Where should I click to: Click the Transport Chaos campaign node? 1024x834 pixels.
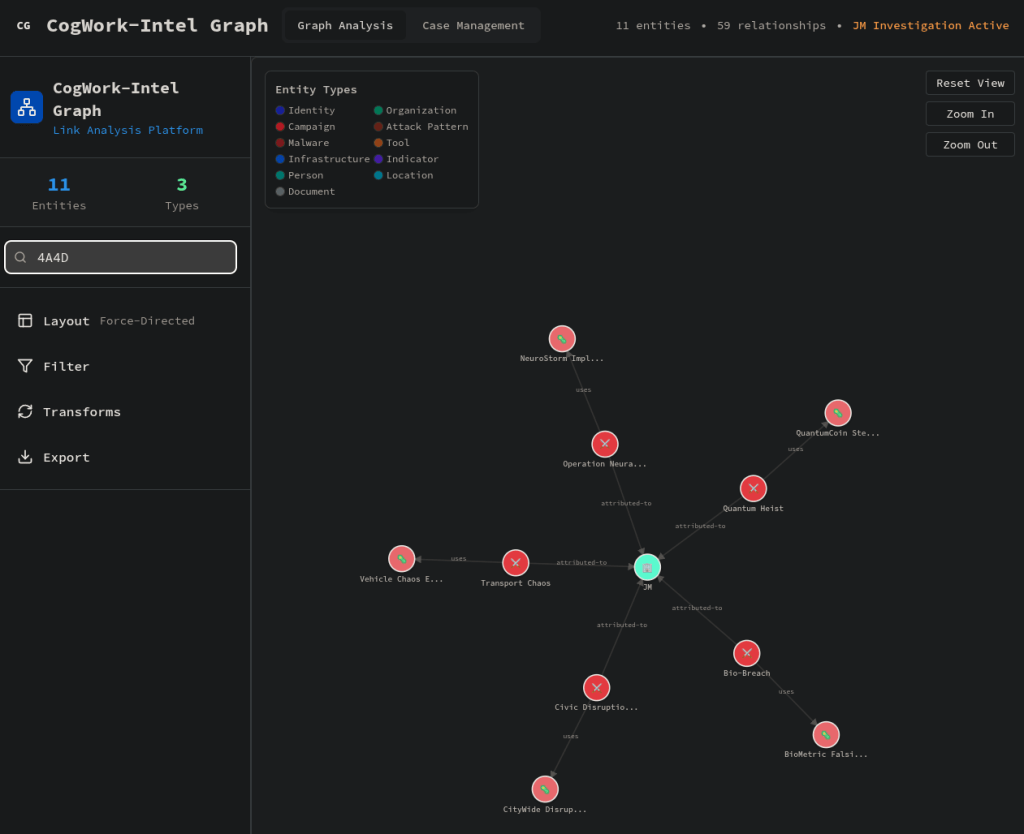(515, 563)
